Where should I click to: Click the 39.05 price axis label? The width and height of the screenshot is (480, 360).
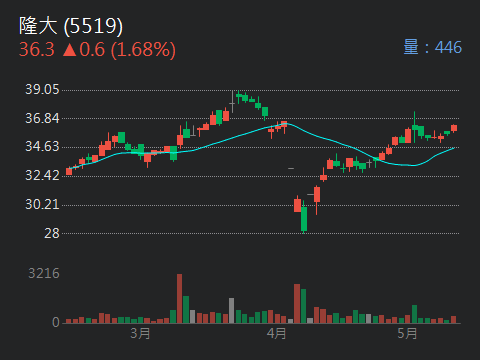pyautogui.click(x=42, y=89)
